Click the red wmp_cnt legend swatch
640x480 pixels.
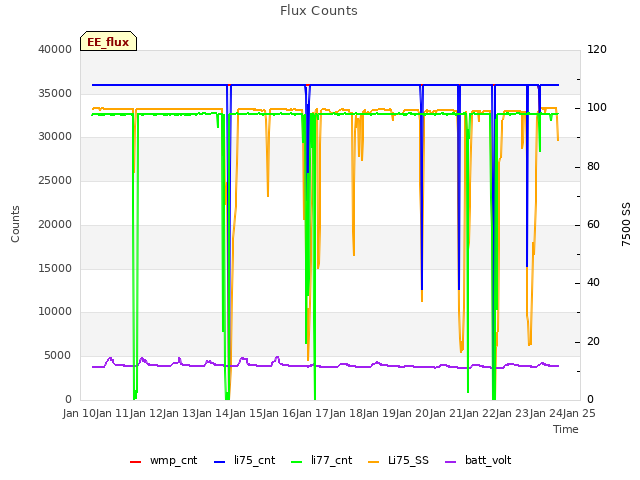pyautogui.click(x=136, y=462)
